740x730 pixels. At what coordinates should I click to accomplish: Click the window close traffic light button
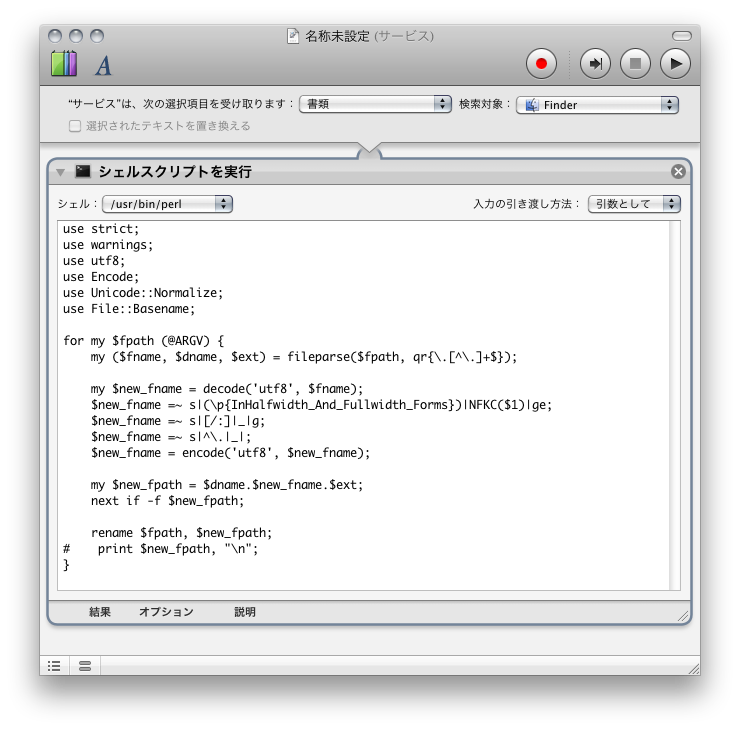tap(55, 36)
